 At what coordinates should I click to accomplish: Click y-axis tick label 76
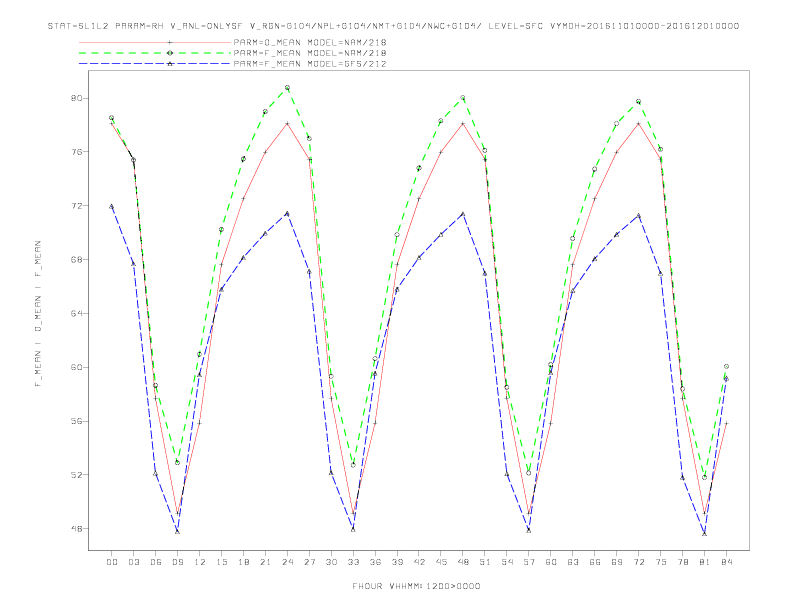[76, 151]
